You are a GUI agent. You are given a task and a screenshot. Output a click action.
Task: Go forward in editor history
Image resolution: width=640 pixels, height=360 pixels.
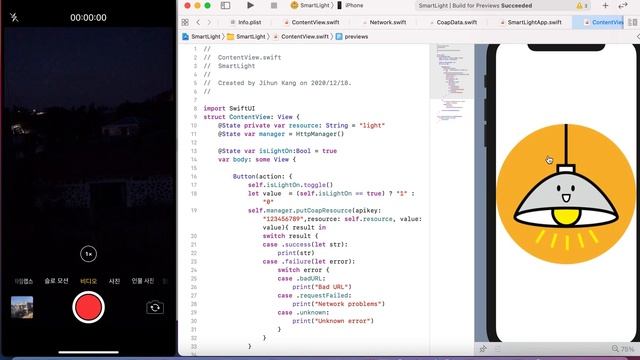(209, 22)
